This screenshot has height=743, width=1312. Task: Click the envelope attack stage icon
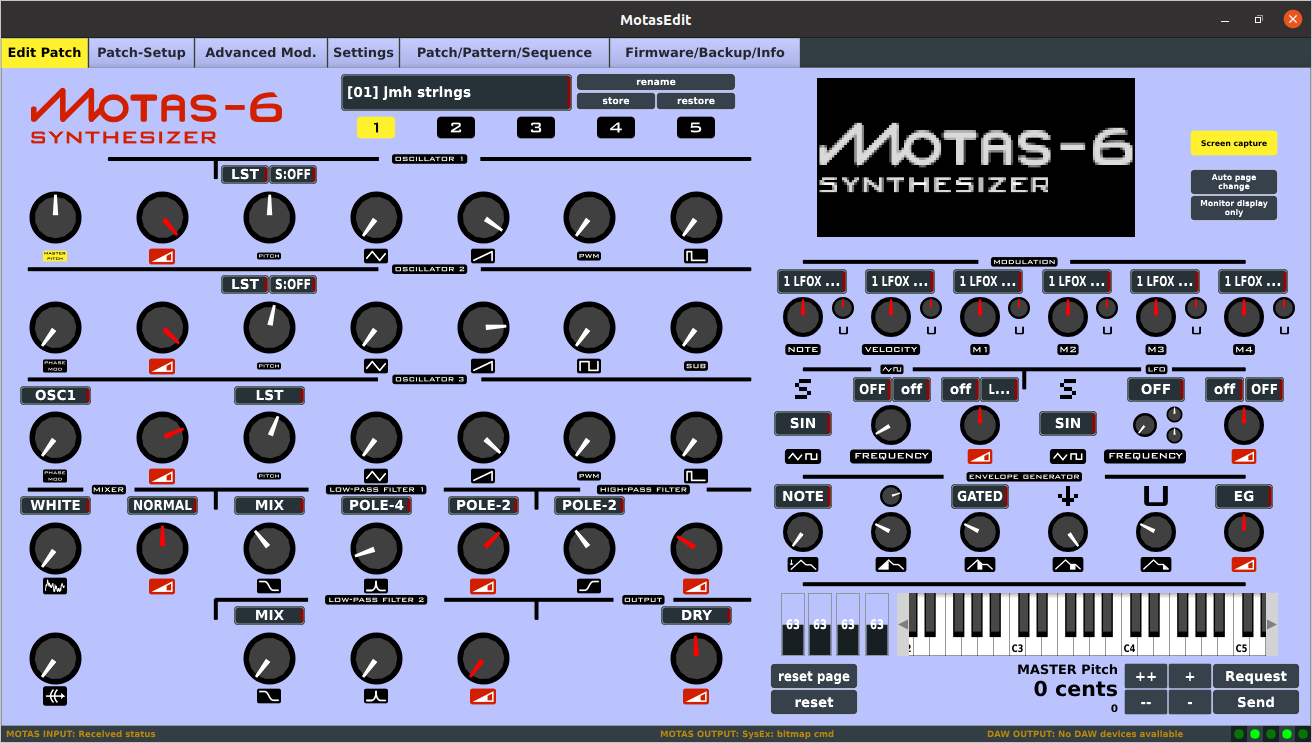coord(891,565)
